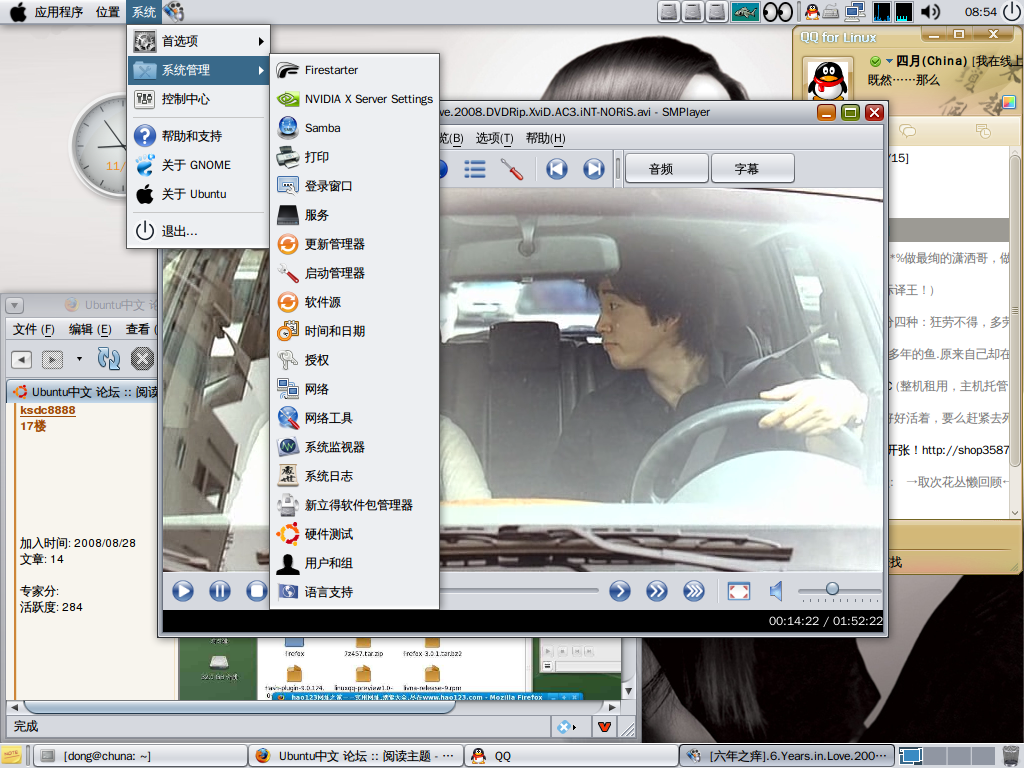Click the QQ penguin avatar
Viewport: 1024px width, 768px height.
827,80
